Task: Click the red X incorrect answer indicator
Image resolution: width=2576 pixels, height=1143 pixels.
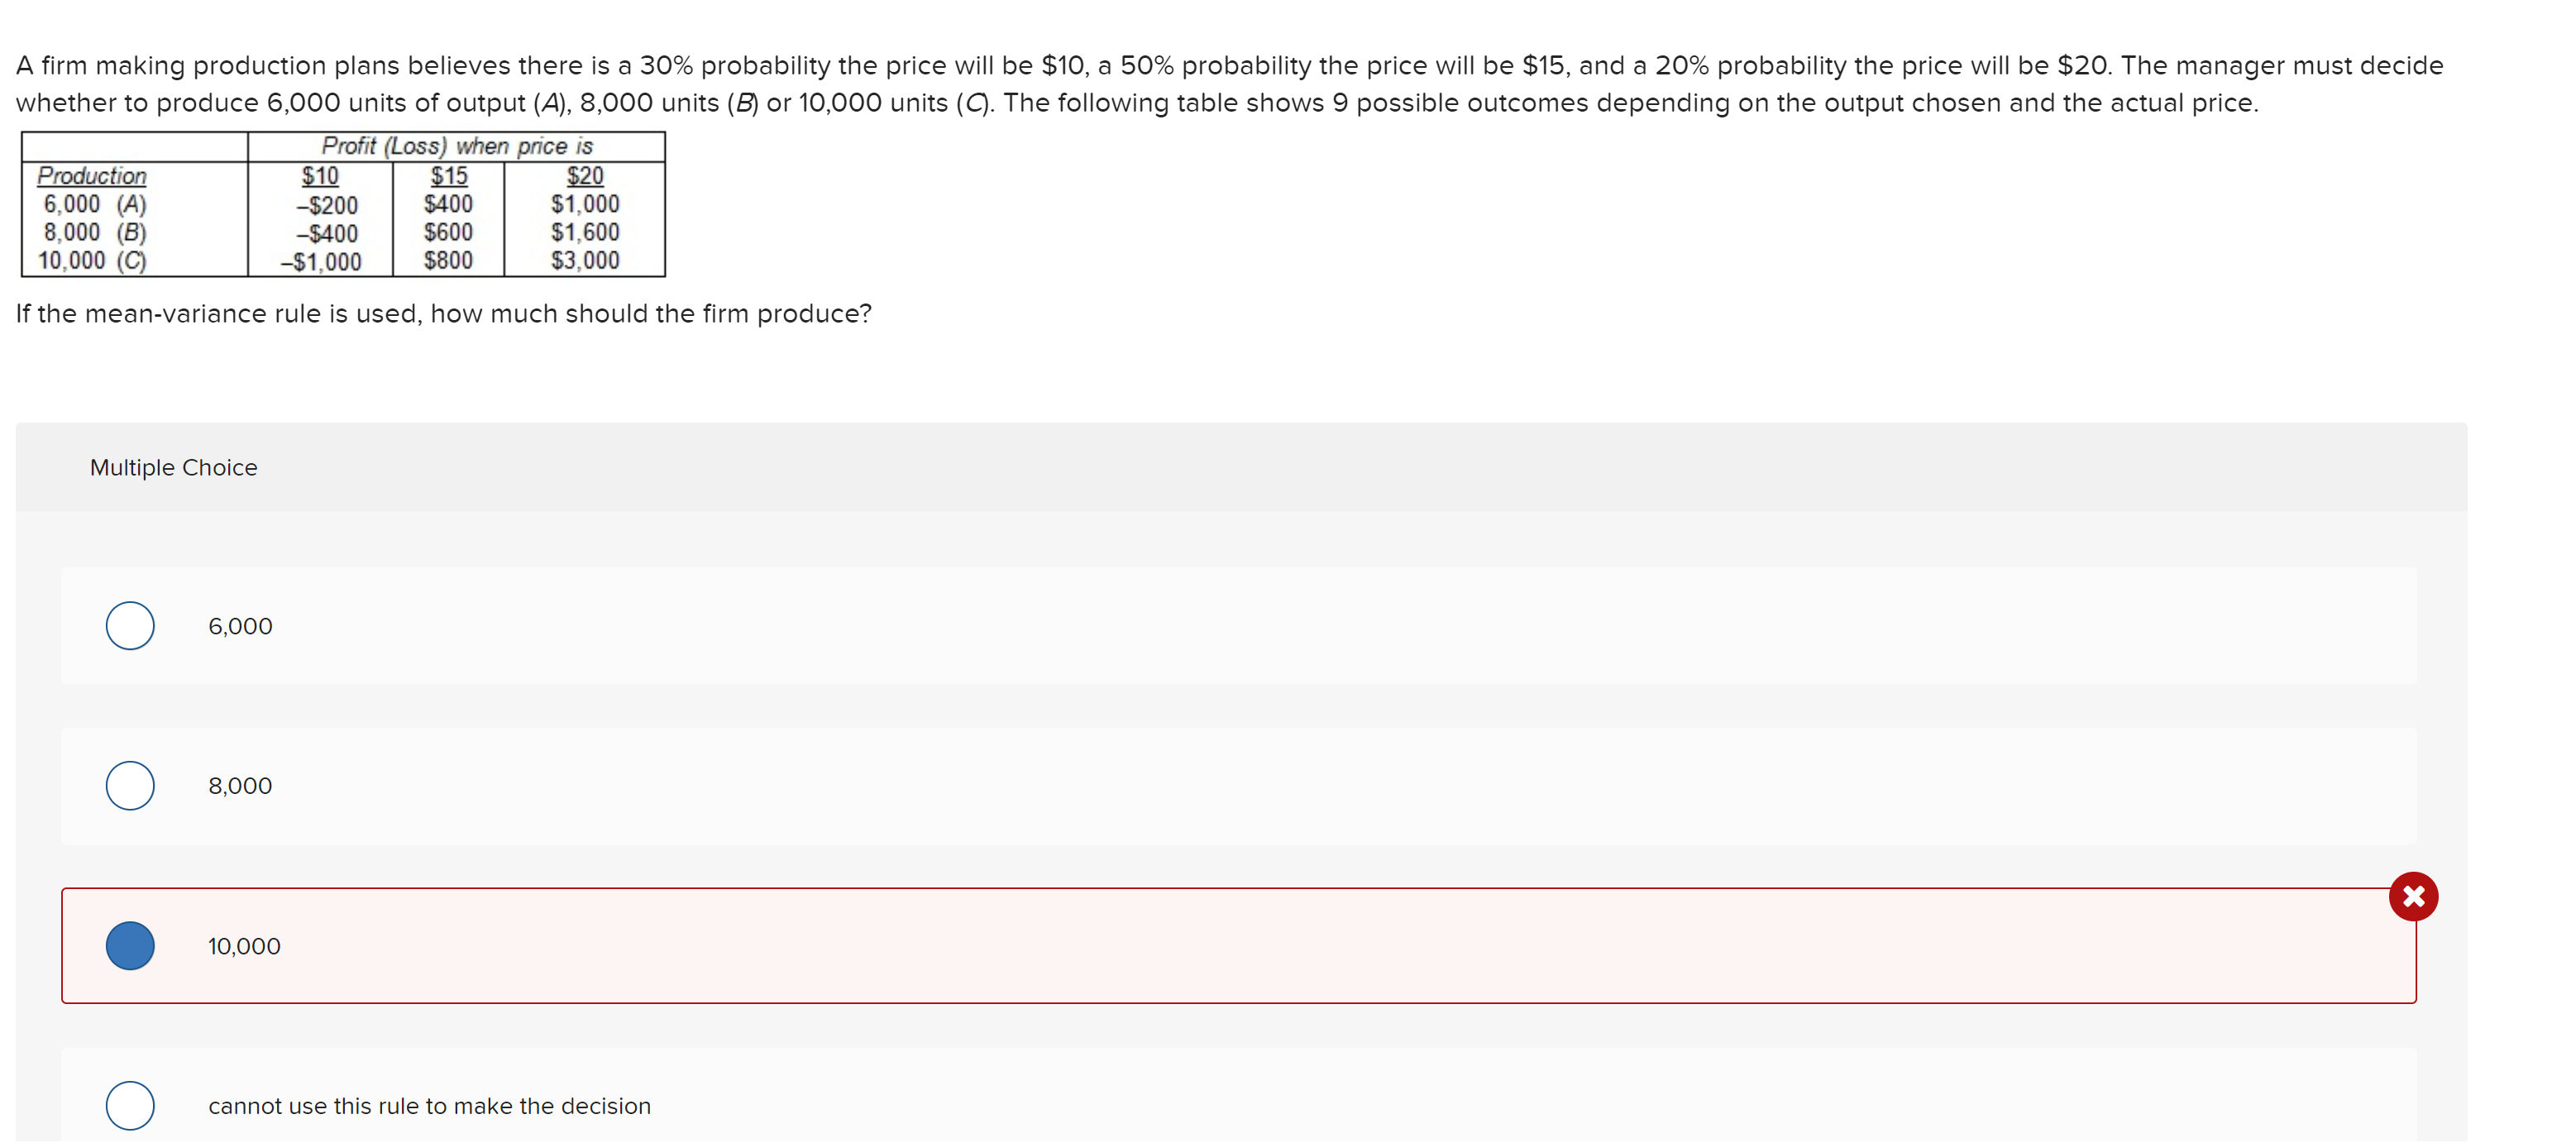Action: [x=2414, y=897]
